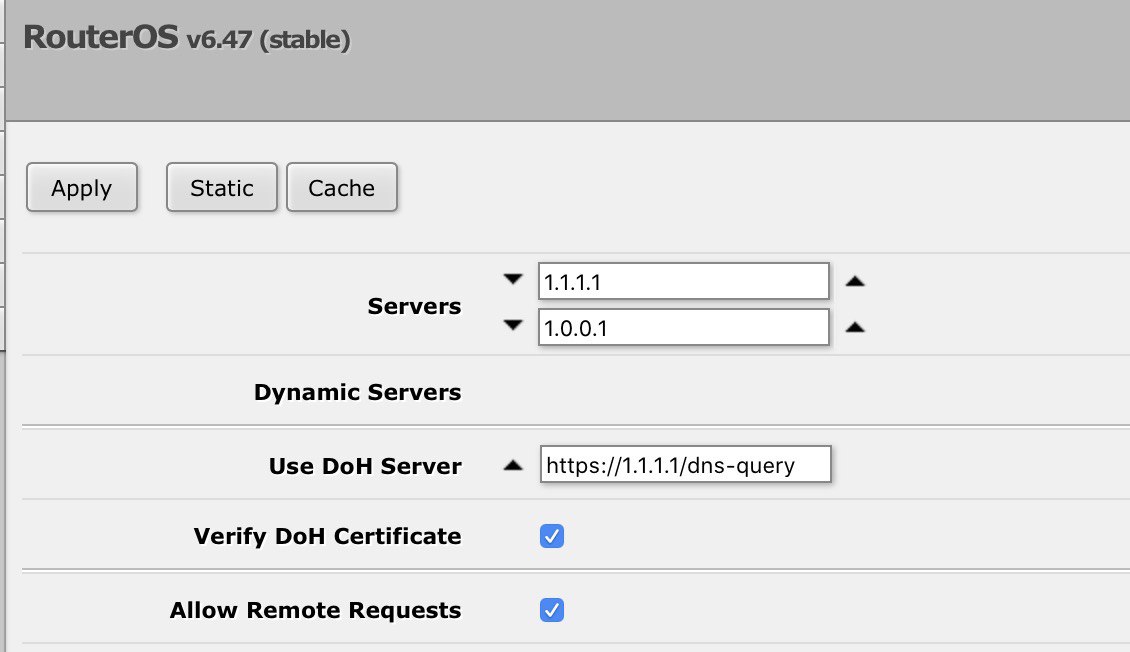
Task: Collapse the Use DoH Server field arrow
Action: pos(513,465)
